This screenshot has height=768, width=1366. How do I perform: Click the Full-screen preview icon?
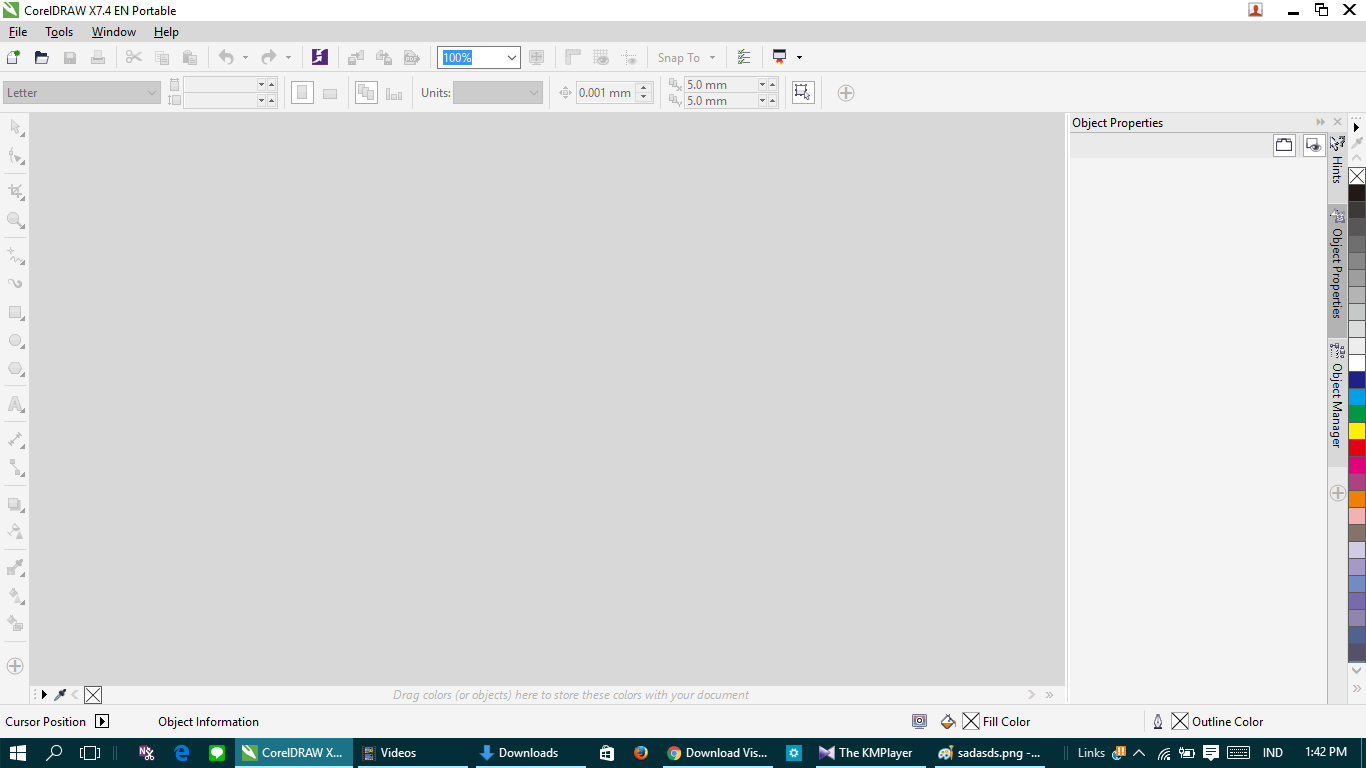coord(536,57)
